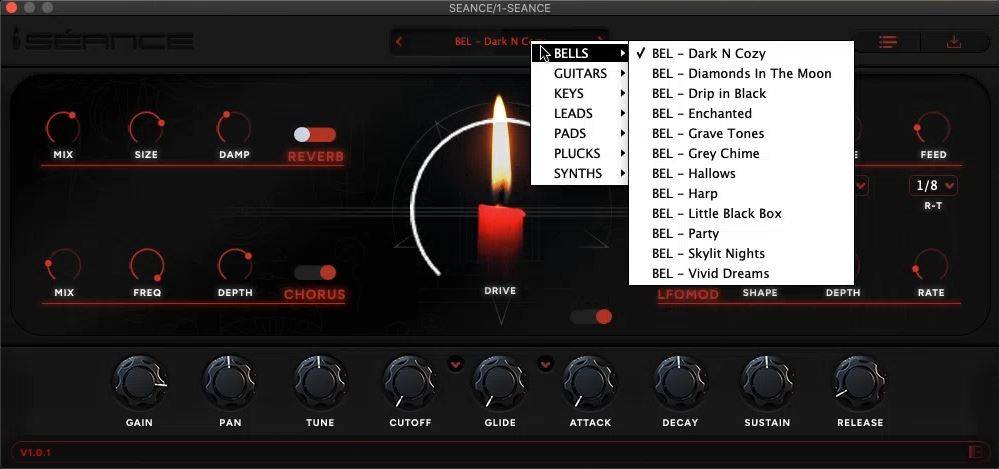
Task: Select preset BEL - Drip in Black
Action: pyautogui.click(x=741, y=94)
